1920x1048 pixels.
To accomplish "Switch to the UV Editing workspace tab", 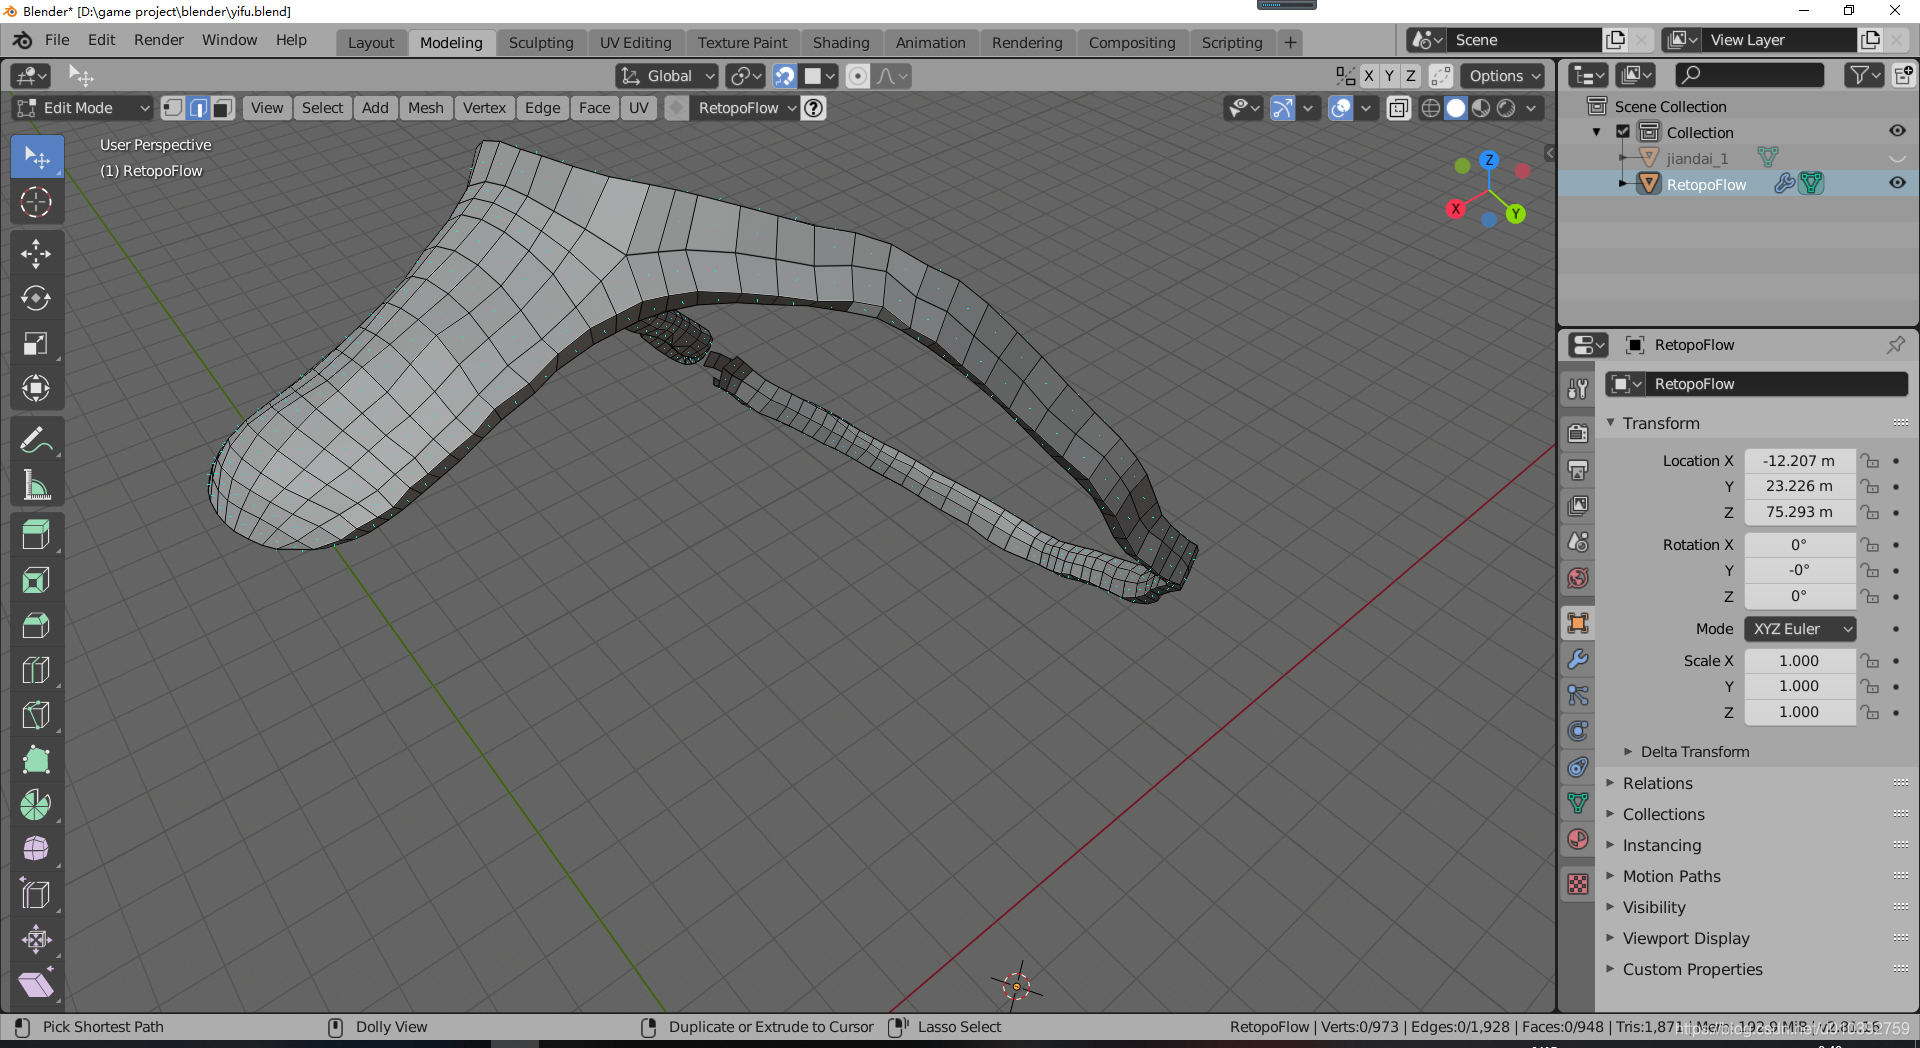I will [x=636, y=43].
